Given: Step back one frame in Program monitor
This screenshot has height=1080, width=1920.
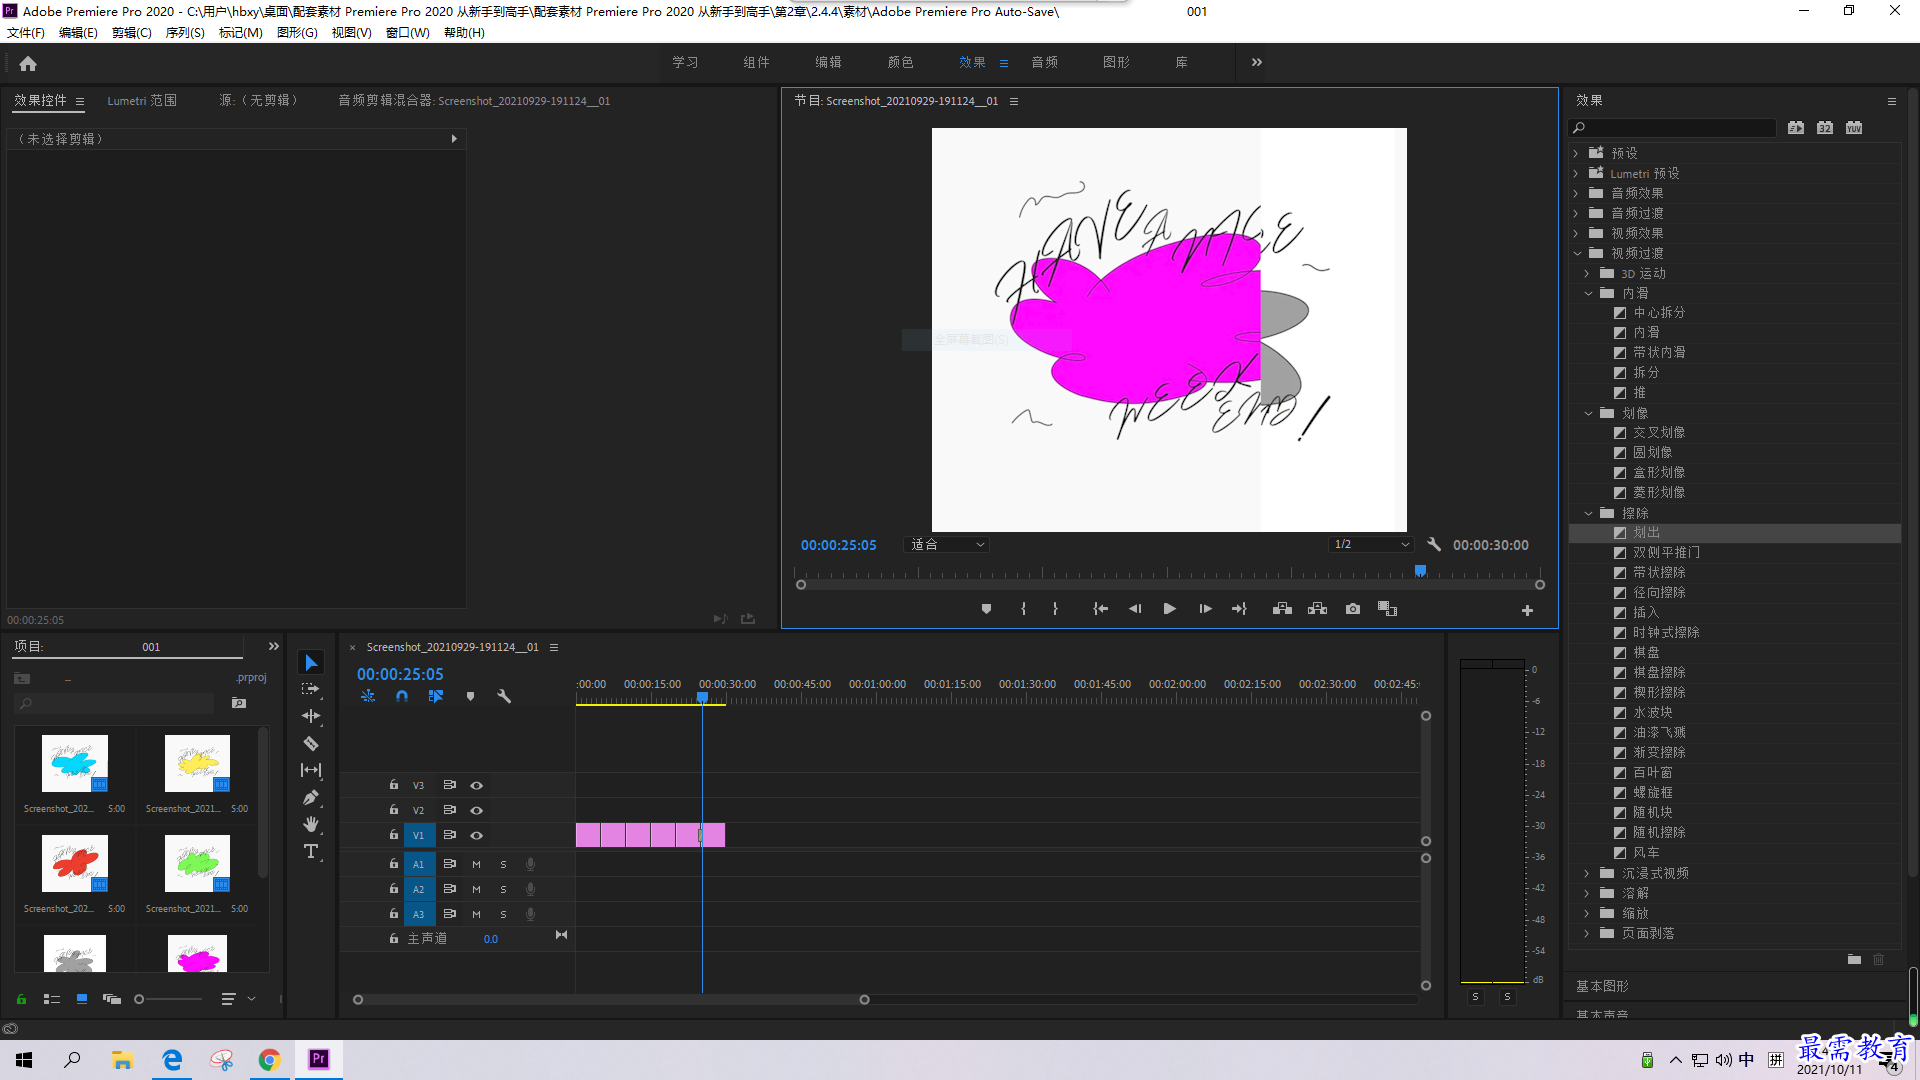Looking at the screenshot, I should pos(1135,609).
